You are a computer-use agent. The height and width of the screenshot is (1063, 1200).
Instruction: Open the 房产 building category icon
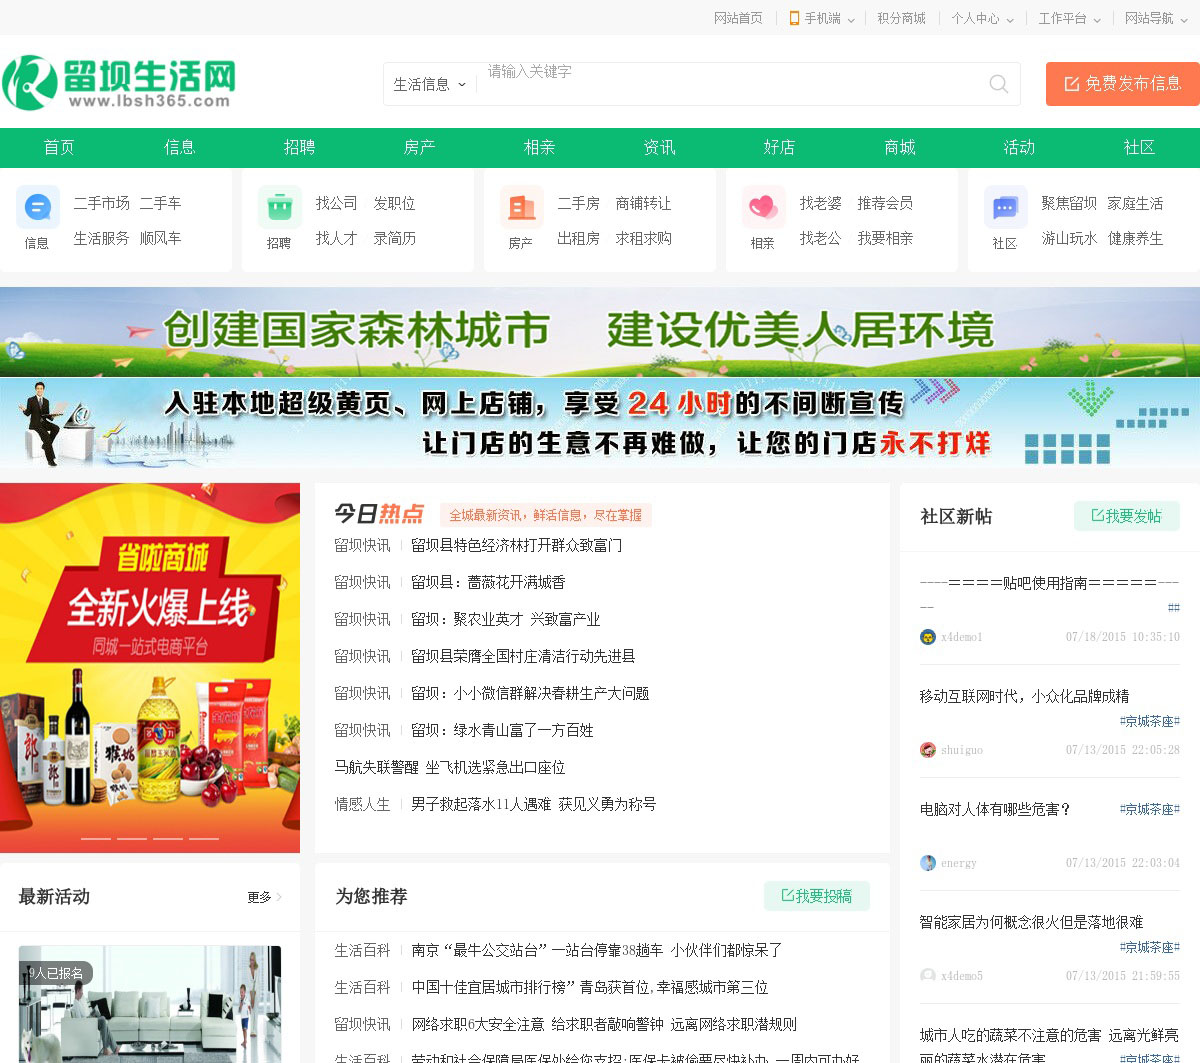tap(522, 207)
